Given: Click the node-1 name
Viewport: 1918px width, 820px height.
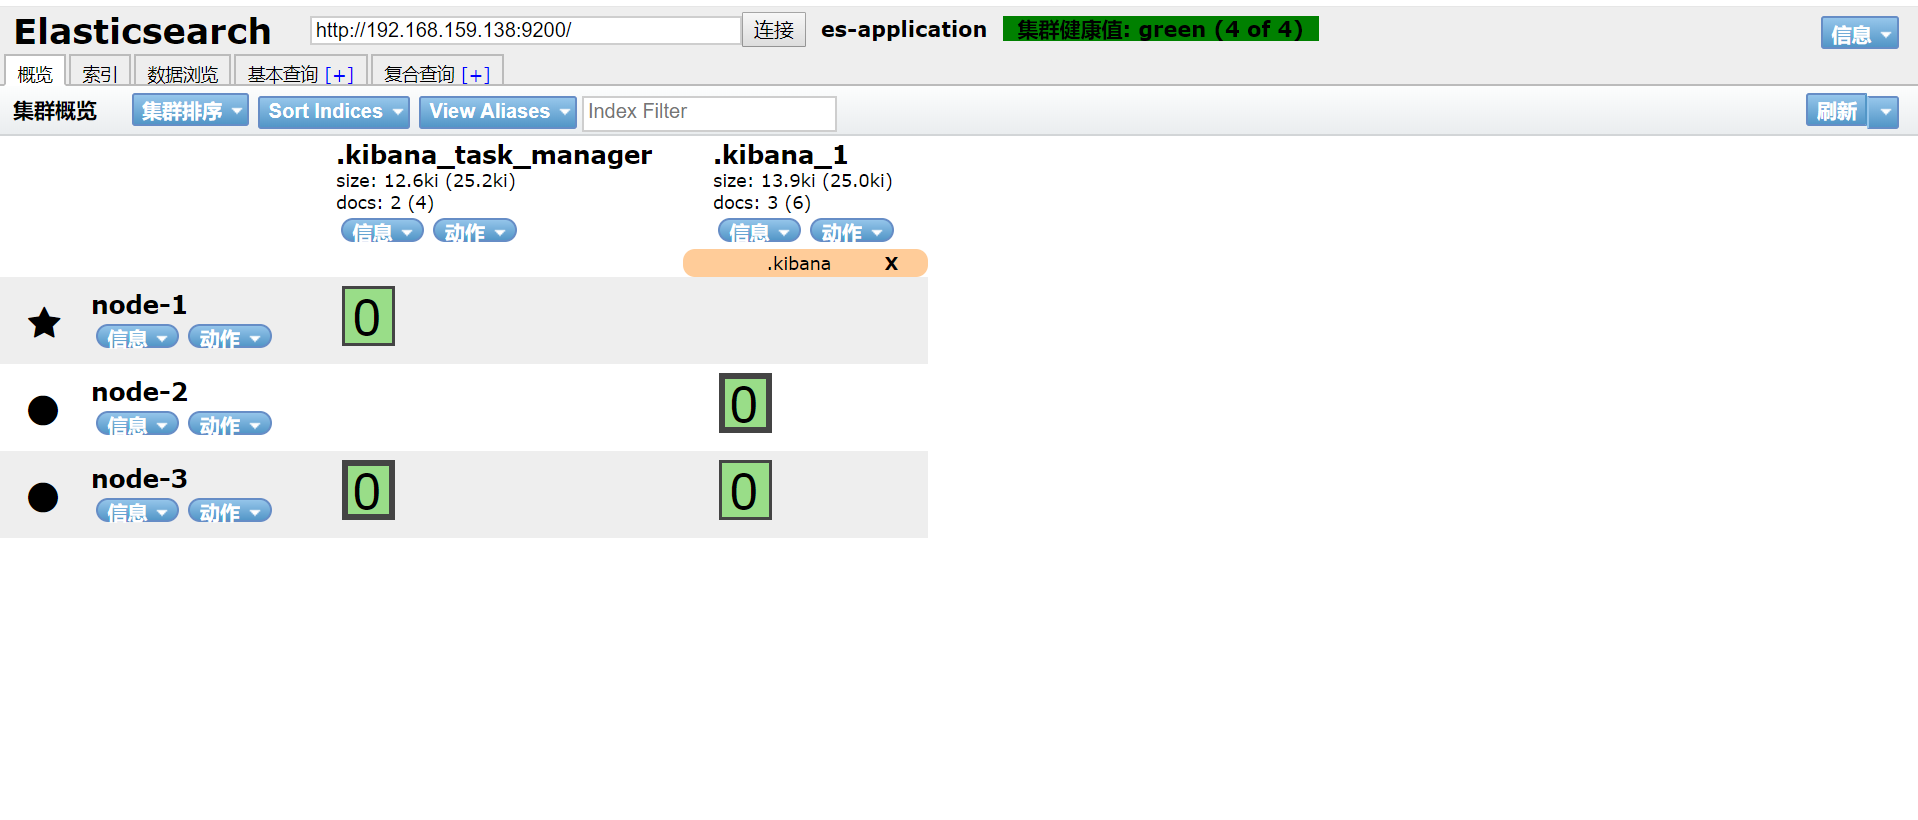Looking at the screenshot, I should coord(139,305).
